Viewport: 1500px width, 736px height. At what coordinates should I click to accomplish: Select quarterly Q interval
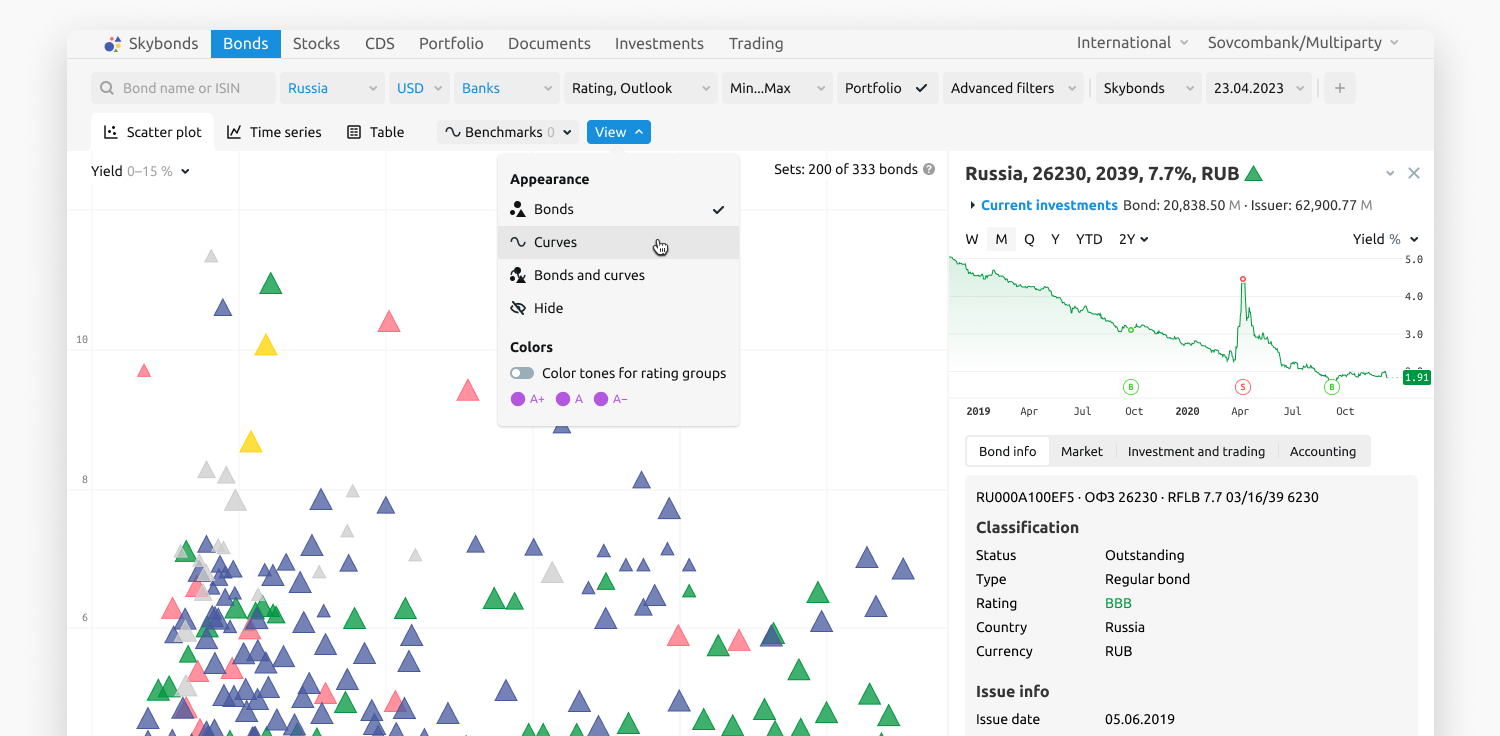[1029, 239]
